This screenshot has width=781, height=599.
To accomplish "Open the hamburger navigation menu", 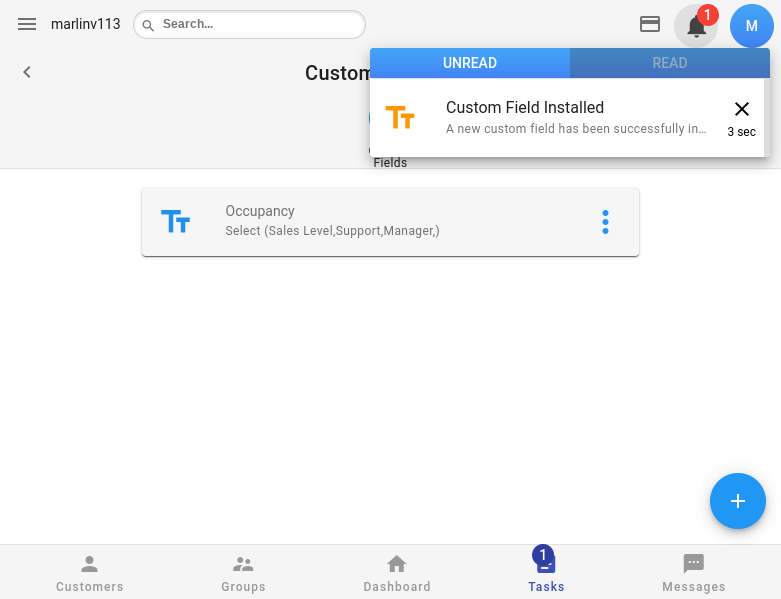I will 27,24.
